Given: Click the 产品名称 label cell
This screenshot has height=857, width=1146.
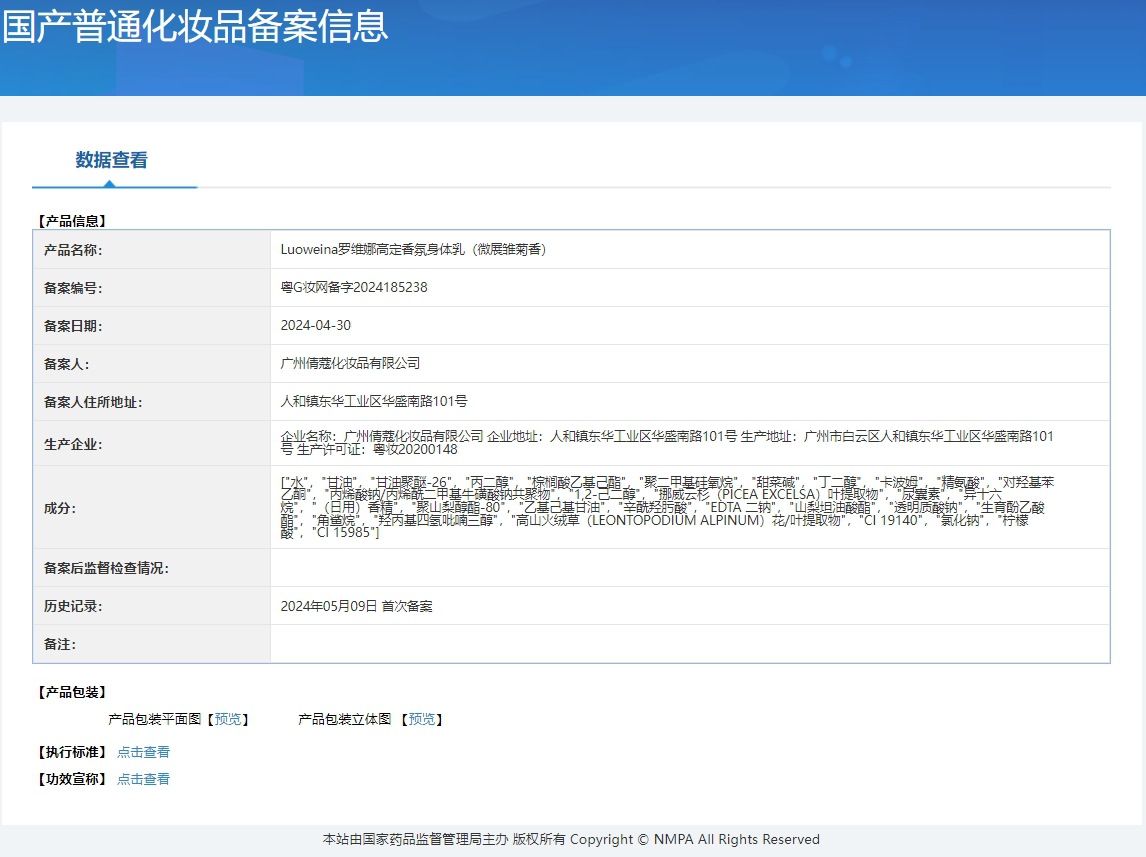Looking at the screenshot, I should click(152, 250).
